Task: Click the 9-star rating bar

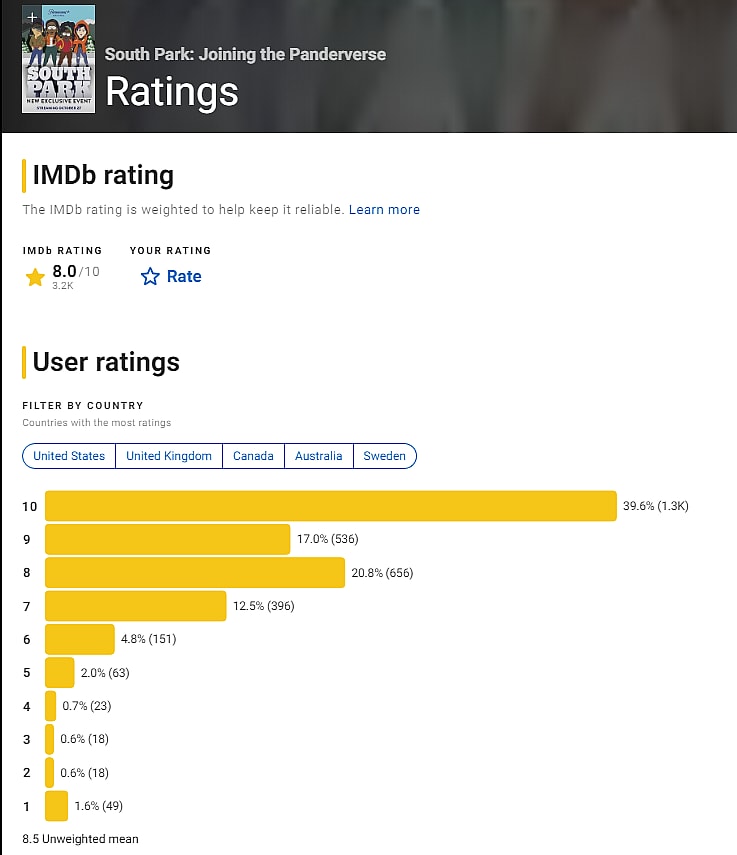Action: coord(167,539)
